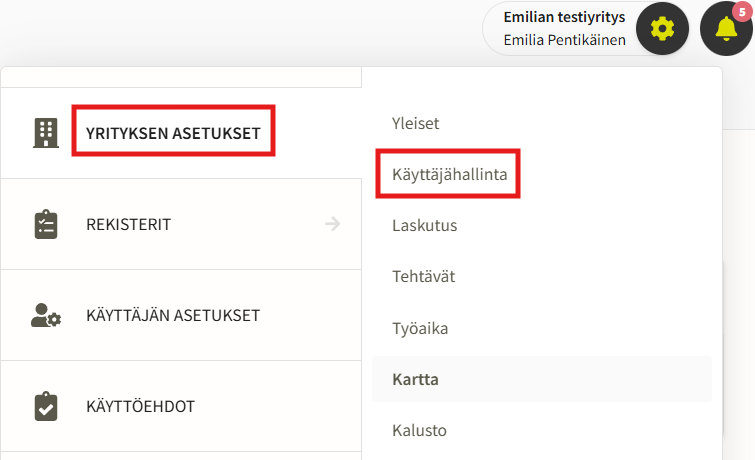Click the red notification count badge
This screenshot has height=460, width=755.
(x=741, y=11)
